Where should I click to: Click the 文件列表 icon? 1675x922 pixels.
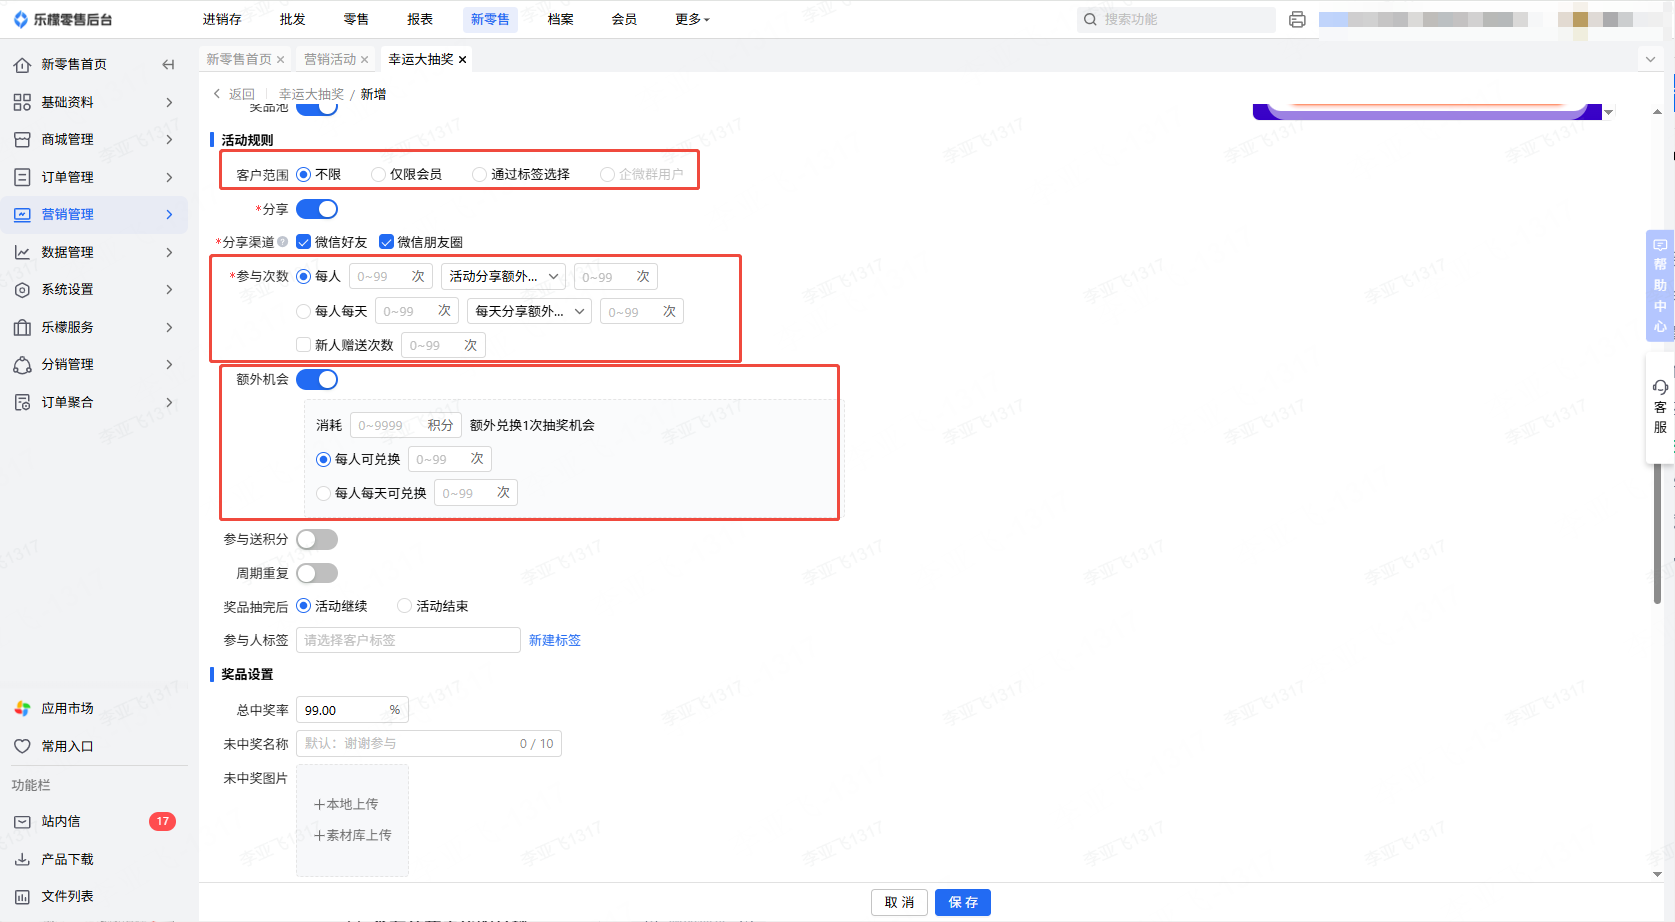coord(22,896)
